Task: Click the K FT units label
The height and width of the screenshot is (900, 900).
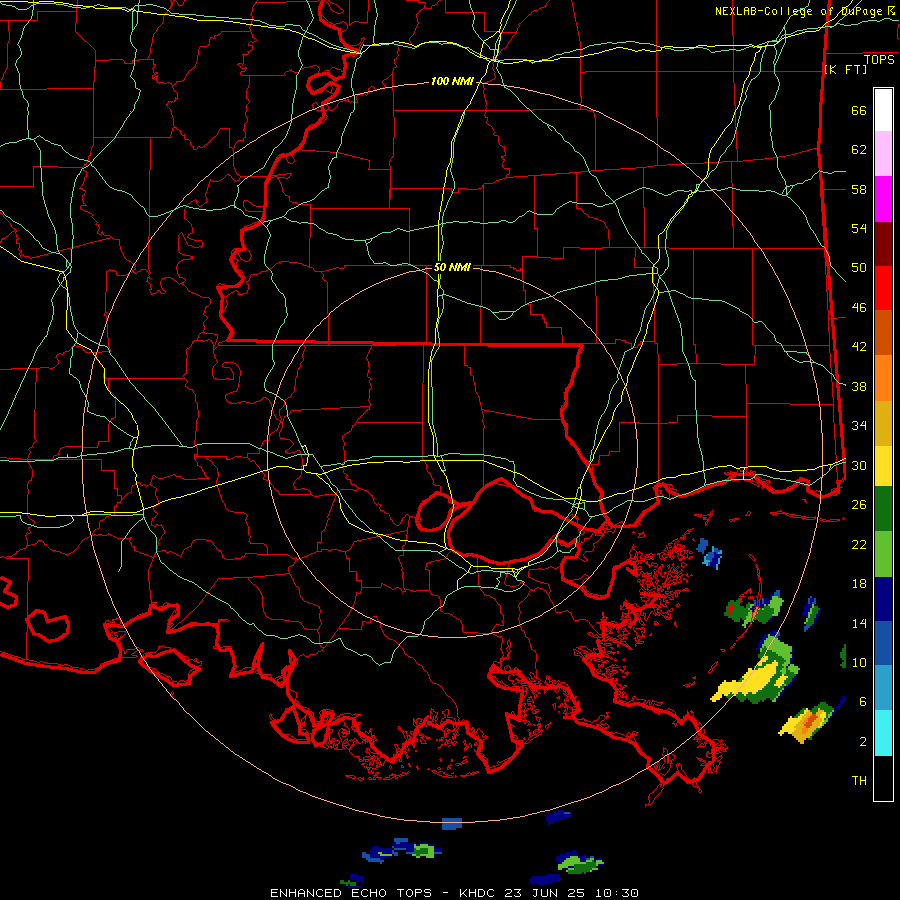Action: coord(846,70)
